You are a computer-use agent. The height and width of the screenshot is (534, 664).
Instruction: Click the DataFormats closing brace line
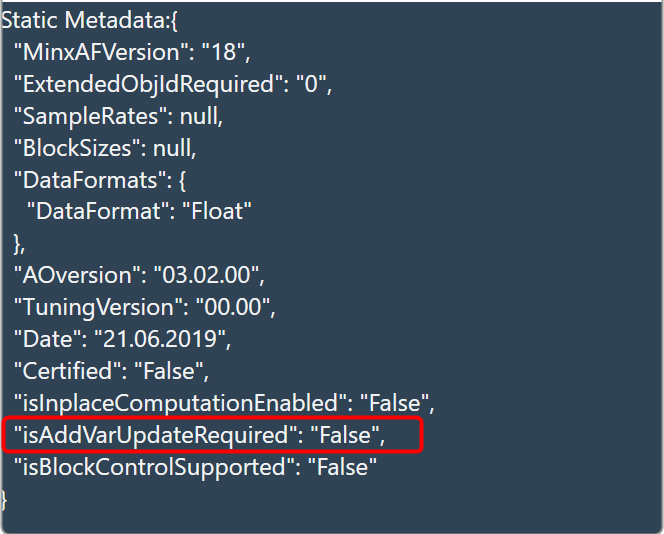tap(19, 244)
